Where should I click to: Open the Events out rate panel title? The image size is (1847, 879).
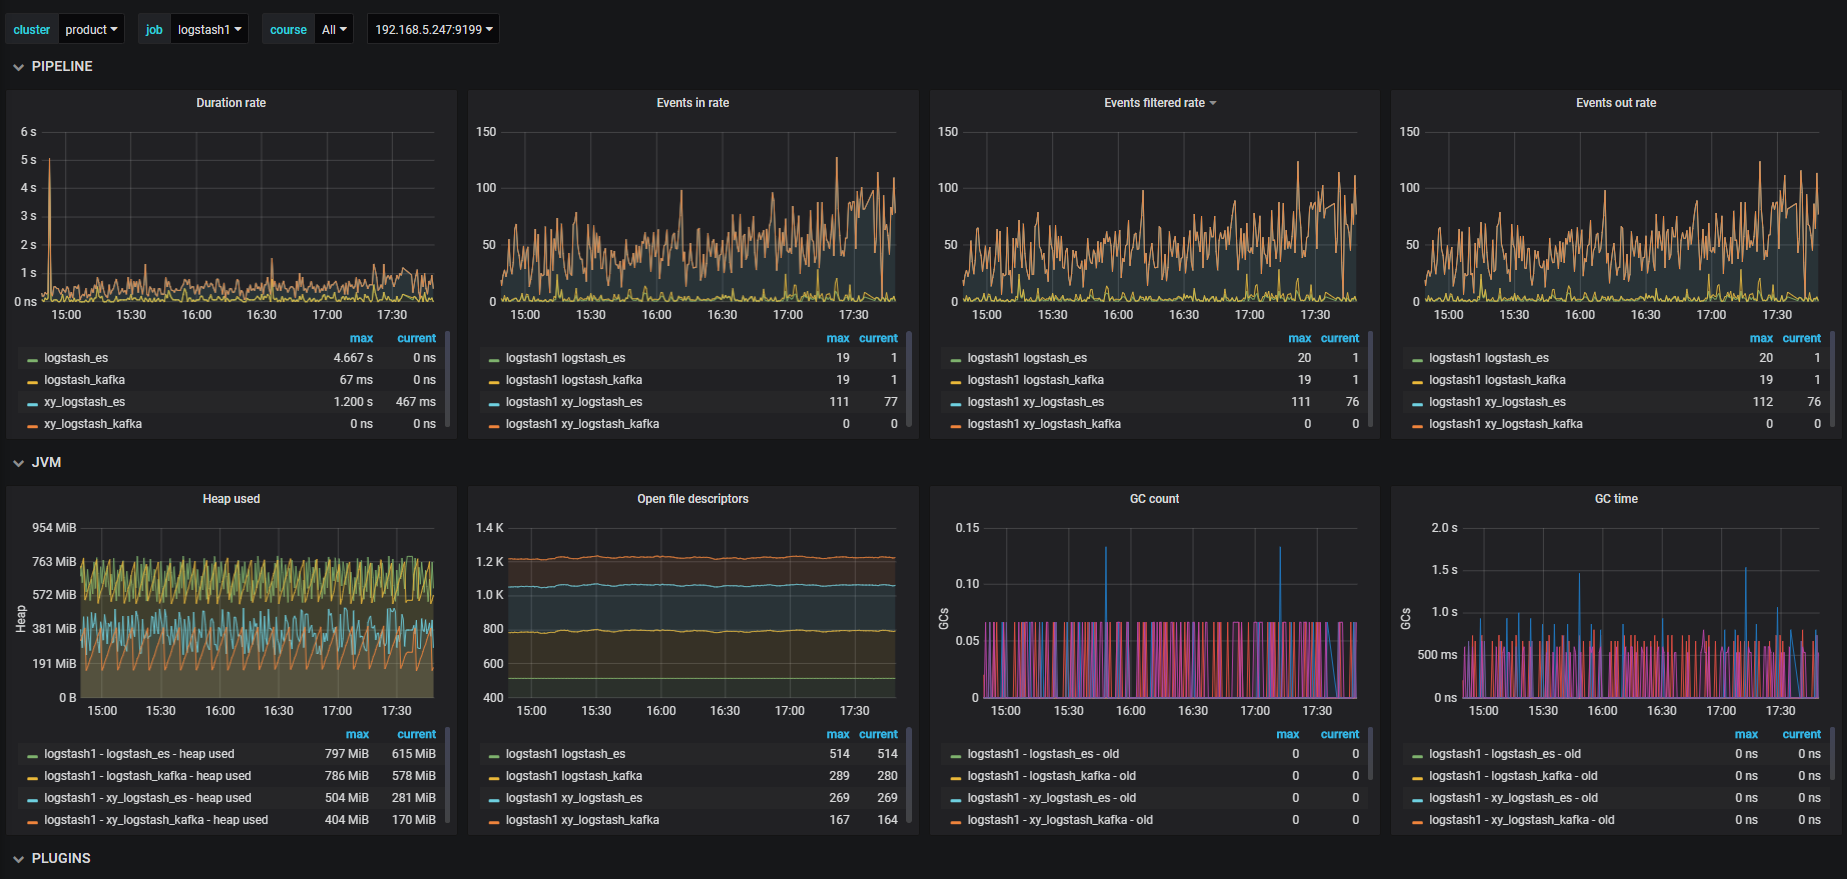[1616, 103]
